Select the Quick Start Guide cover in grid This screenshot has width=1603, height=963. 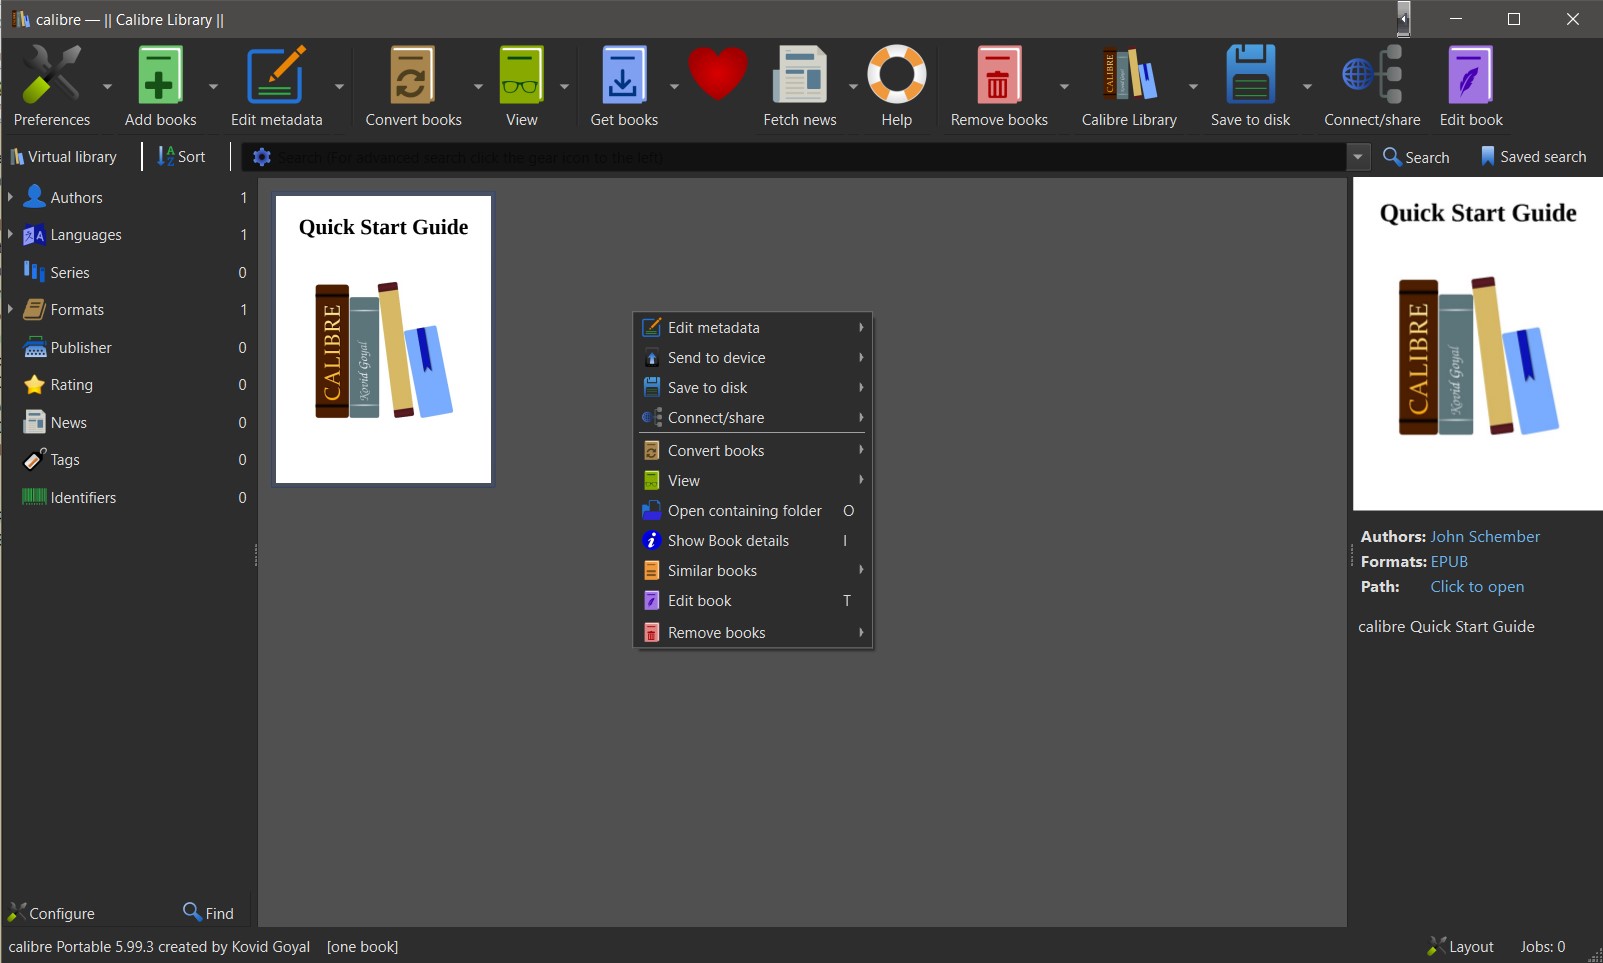point(383,340)
